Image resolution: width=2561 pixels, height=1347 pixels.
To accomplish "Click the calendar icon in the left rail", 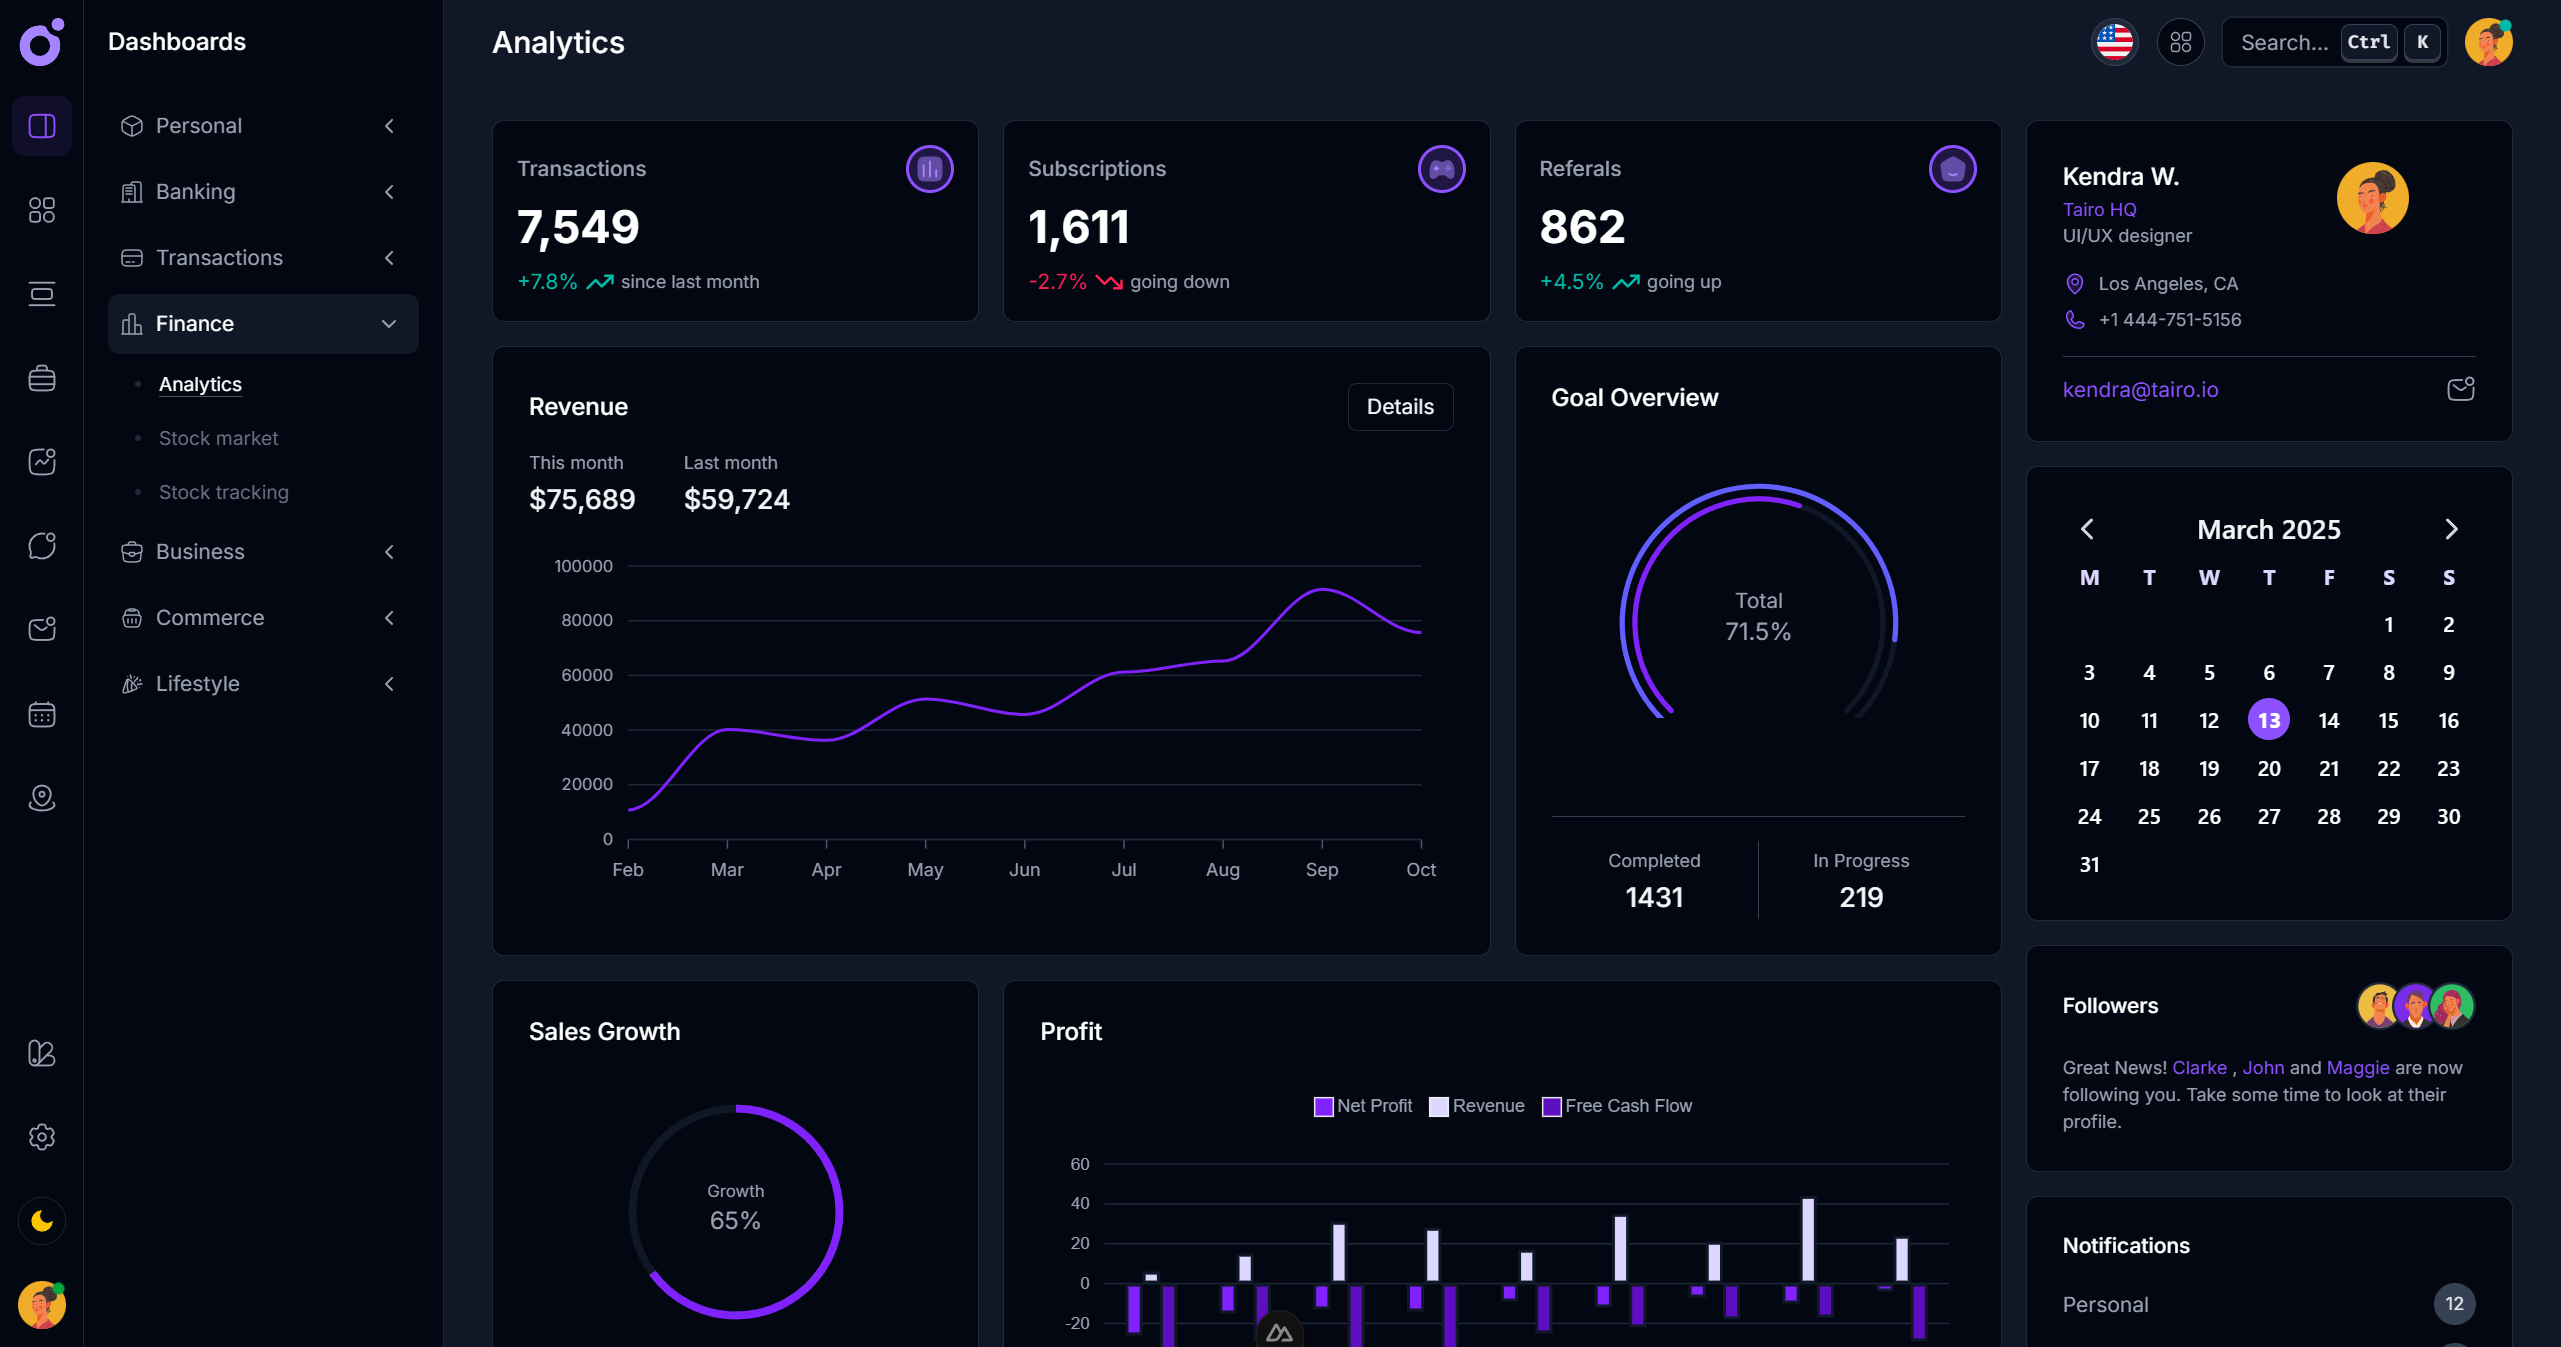I will [x=41, y=713].
